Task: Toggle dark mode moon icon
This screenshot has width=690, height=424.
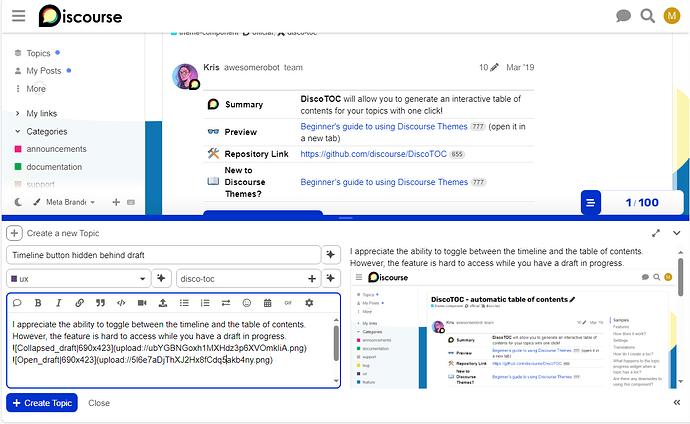Action: 18,202
